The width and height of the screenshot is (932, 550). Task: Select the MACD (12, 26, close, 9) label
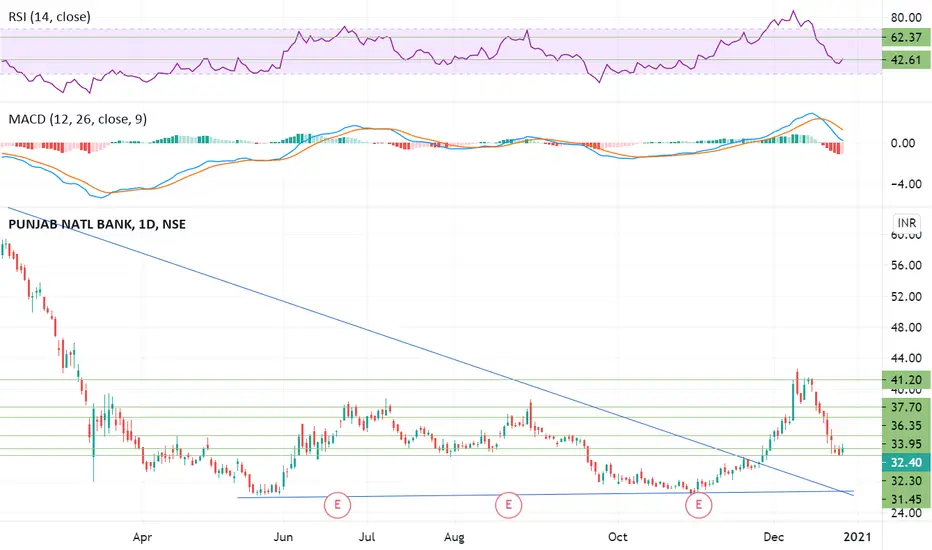point(77,119)
